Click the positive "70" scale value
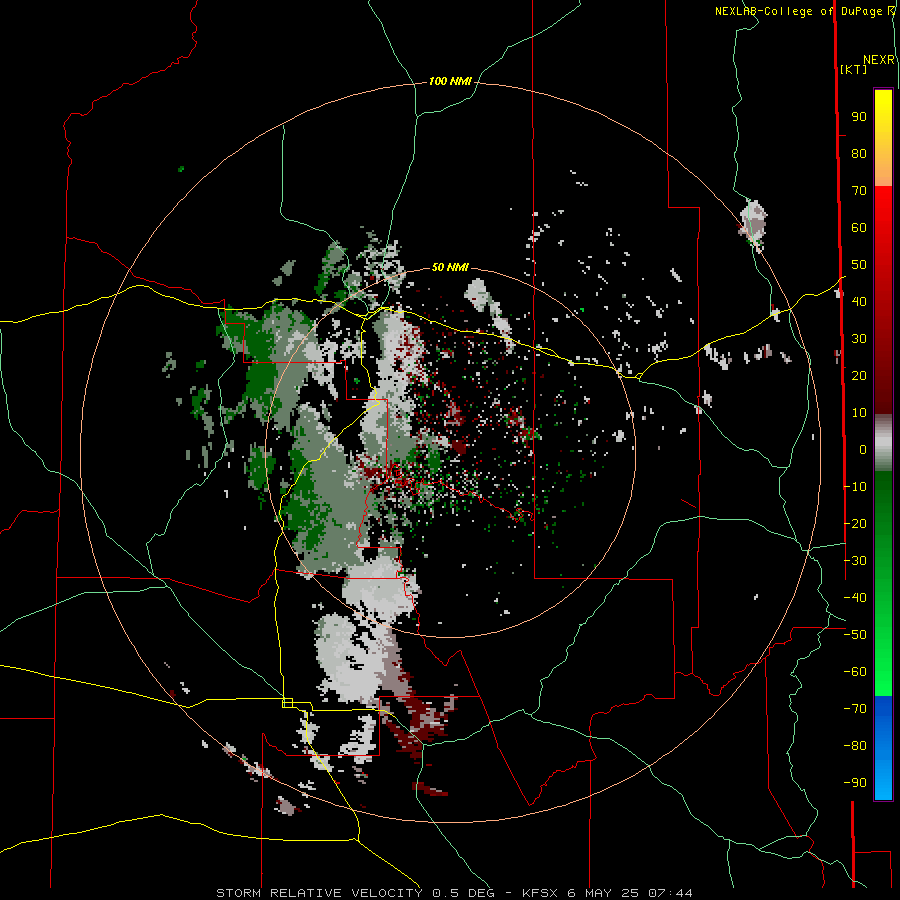This screenshot has height=900, width=900. pos(859,191)
